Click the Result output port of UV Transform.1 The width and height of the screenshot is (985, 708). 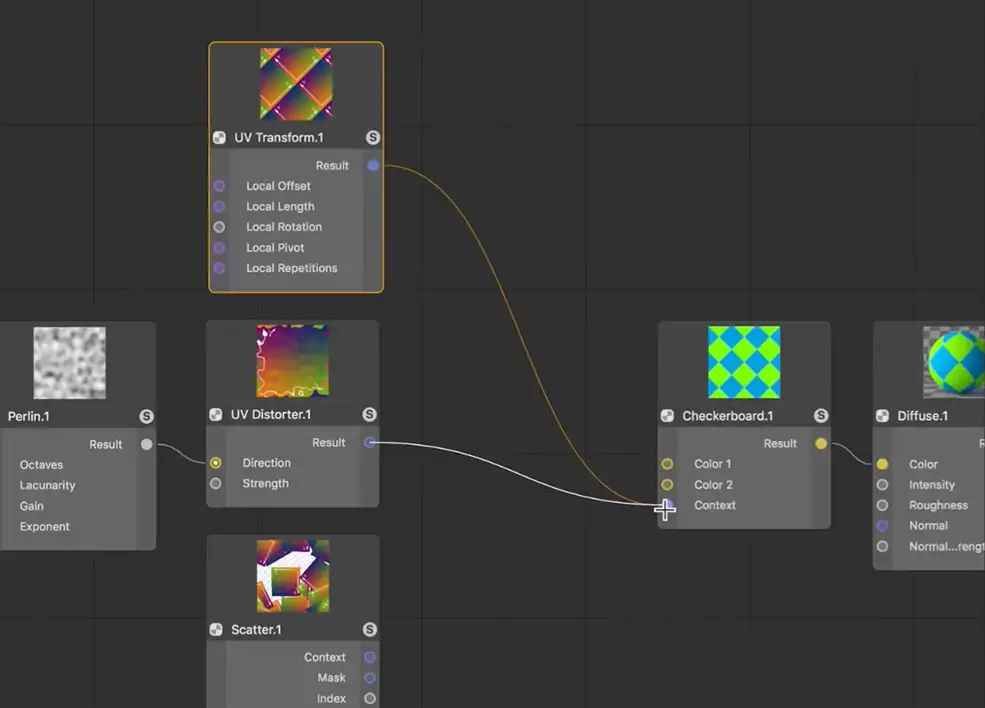point(373,166)
